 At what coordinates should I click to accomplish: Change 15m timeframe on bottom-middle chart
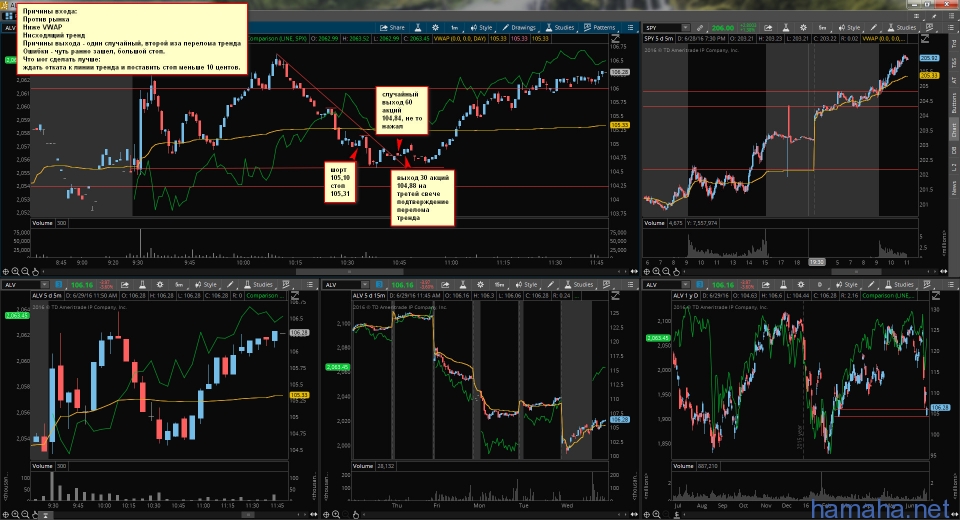coord(499,285)
